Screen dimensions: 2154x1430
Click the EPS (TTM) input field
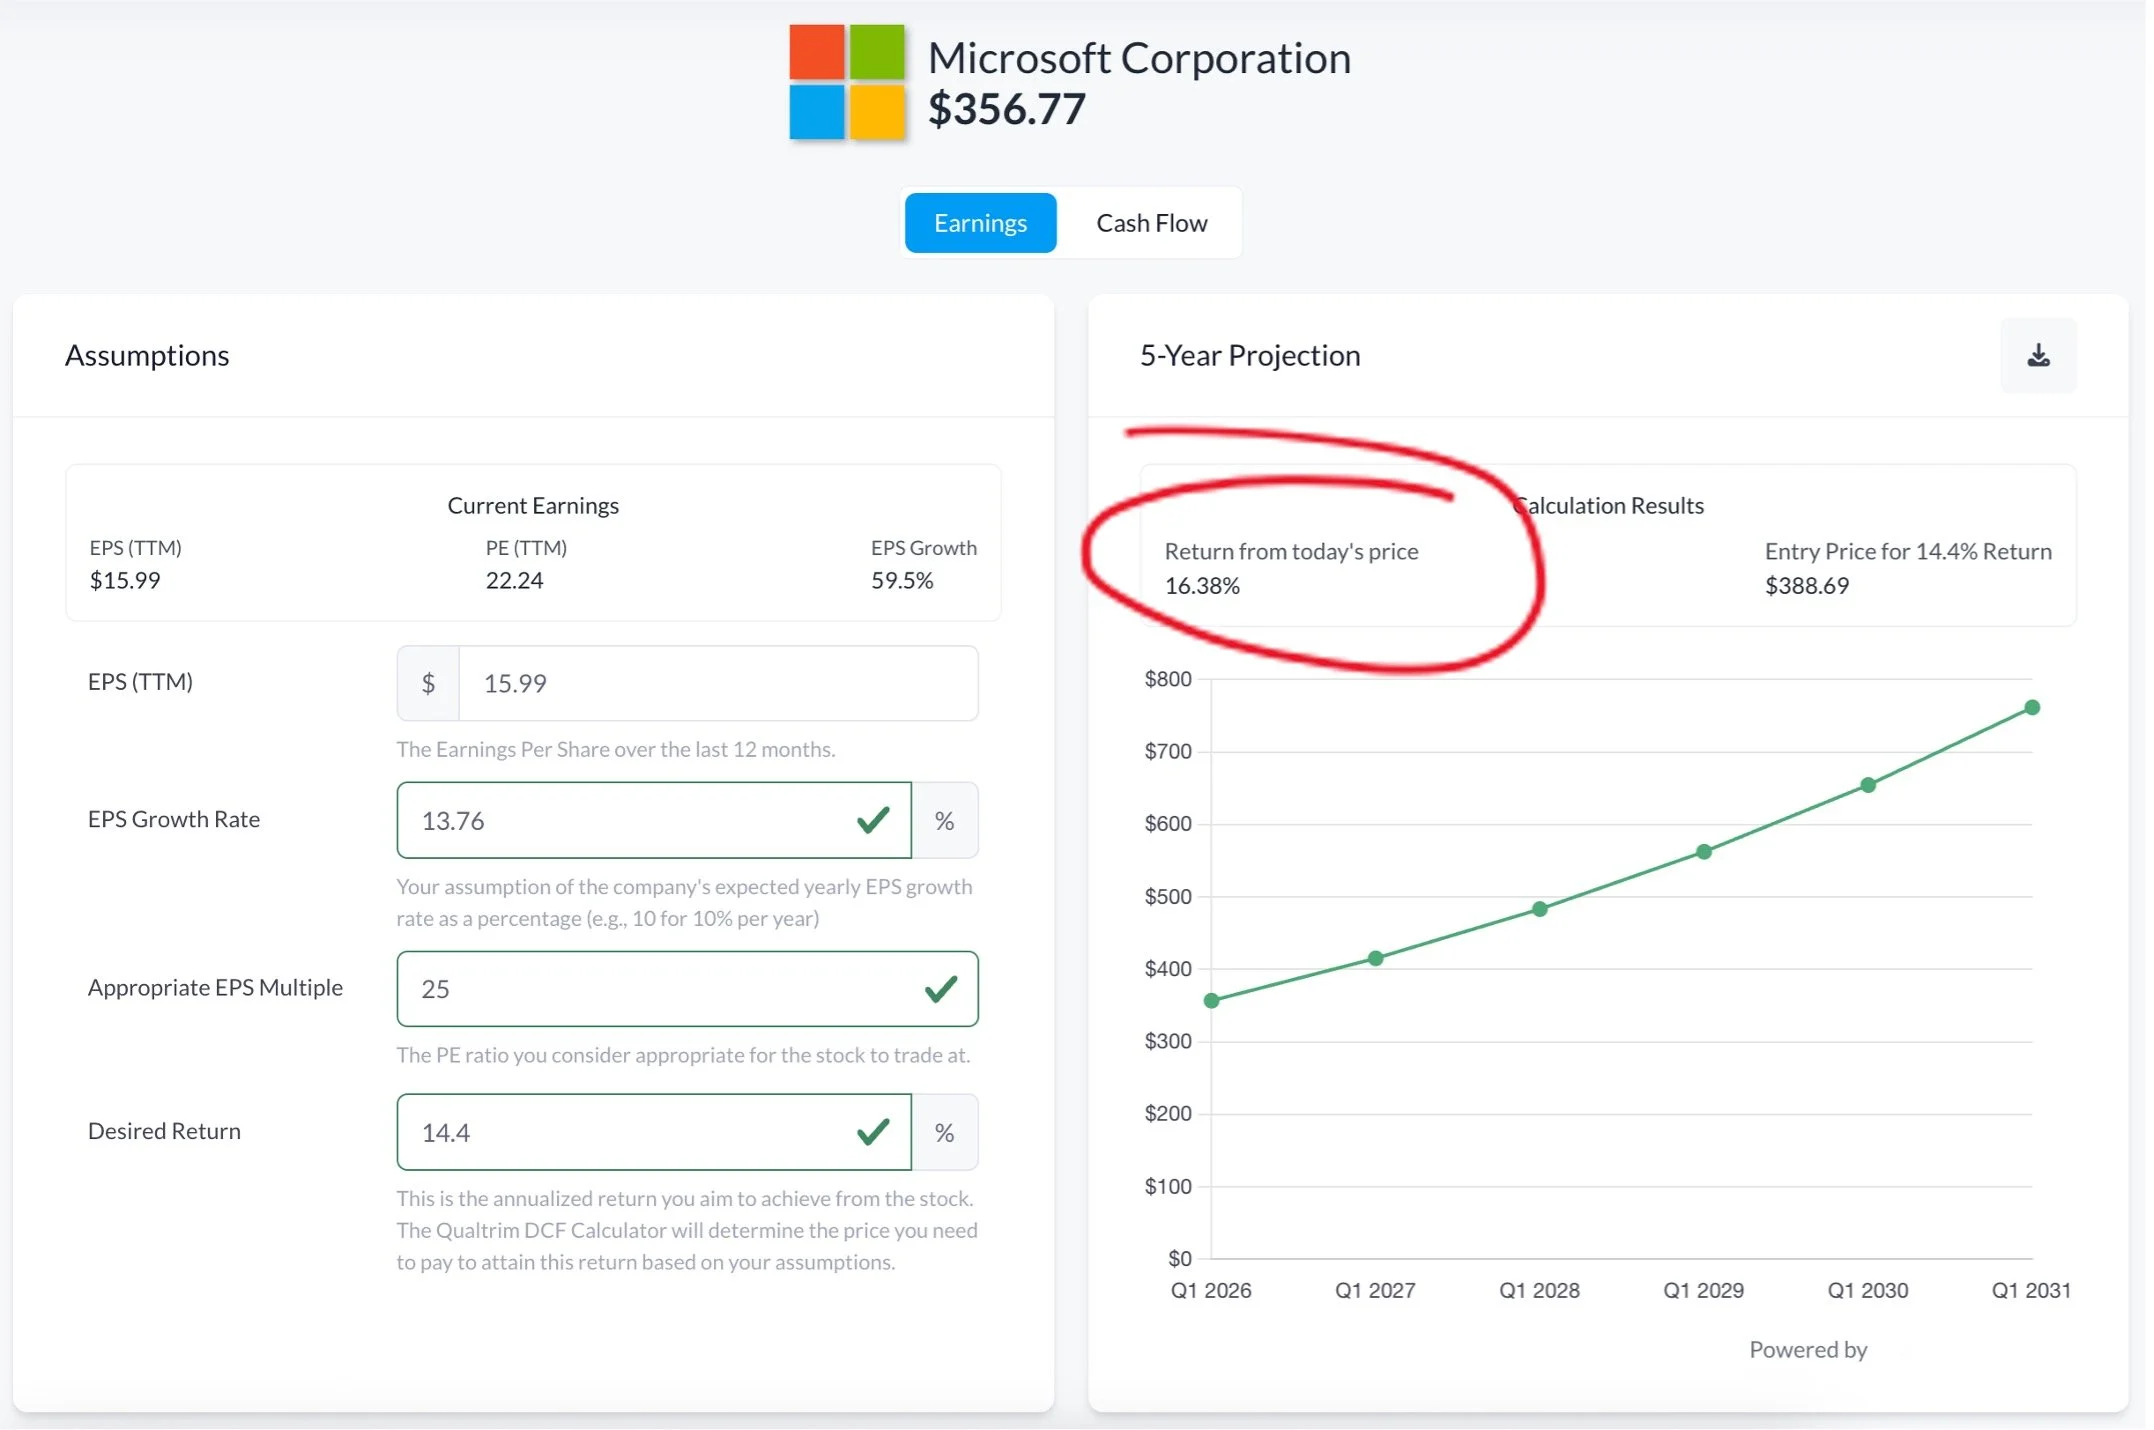tap(718, 685)
